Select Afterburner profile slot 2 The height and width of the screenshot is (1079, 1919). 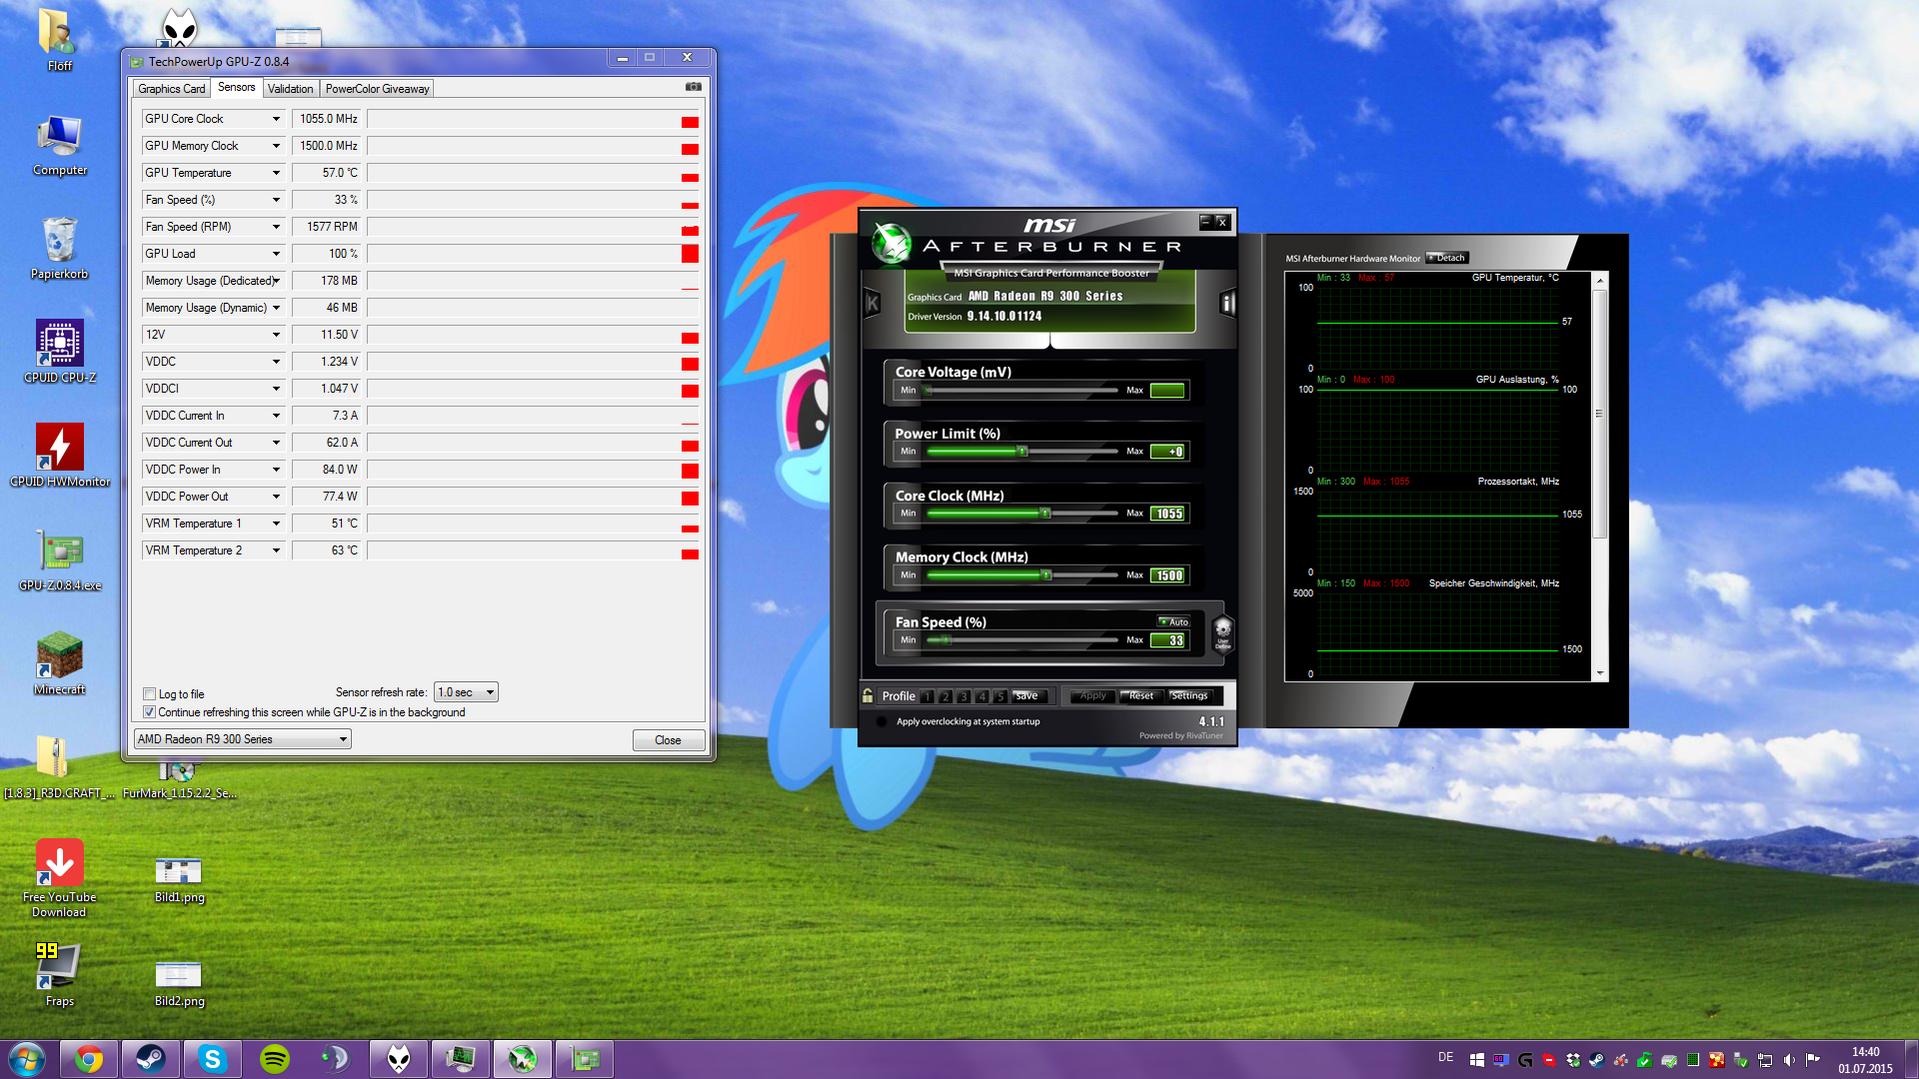click(x=945, y=696)
